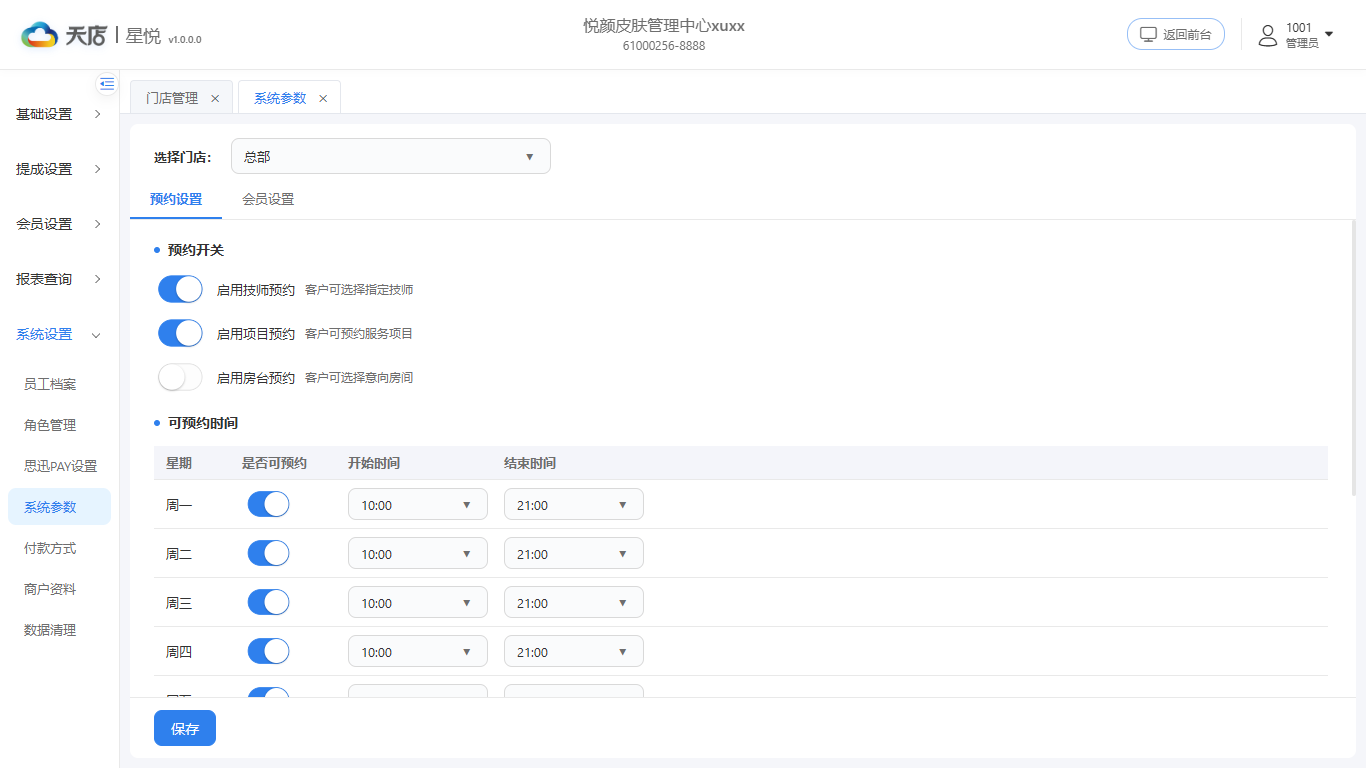Open 周三 end time dropdown
This screenshot has width=1366, height=768.
pyautogui.click(x=574, y=602)
